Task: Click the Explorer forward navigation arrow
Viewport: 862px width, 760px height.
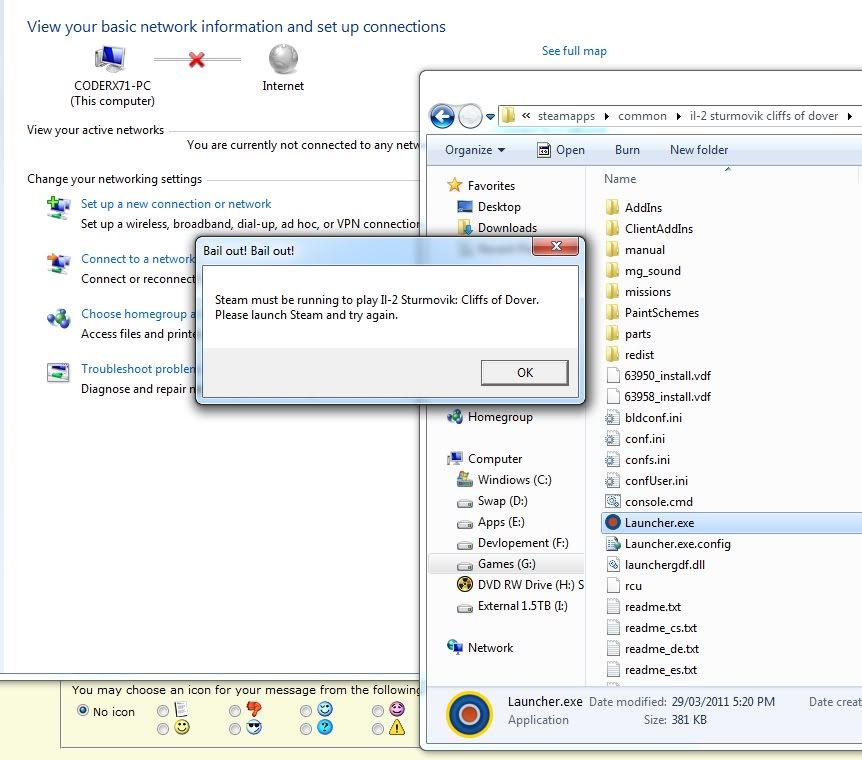Action: pyautogui.click(x=470, y=116)
